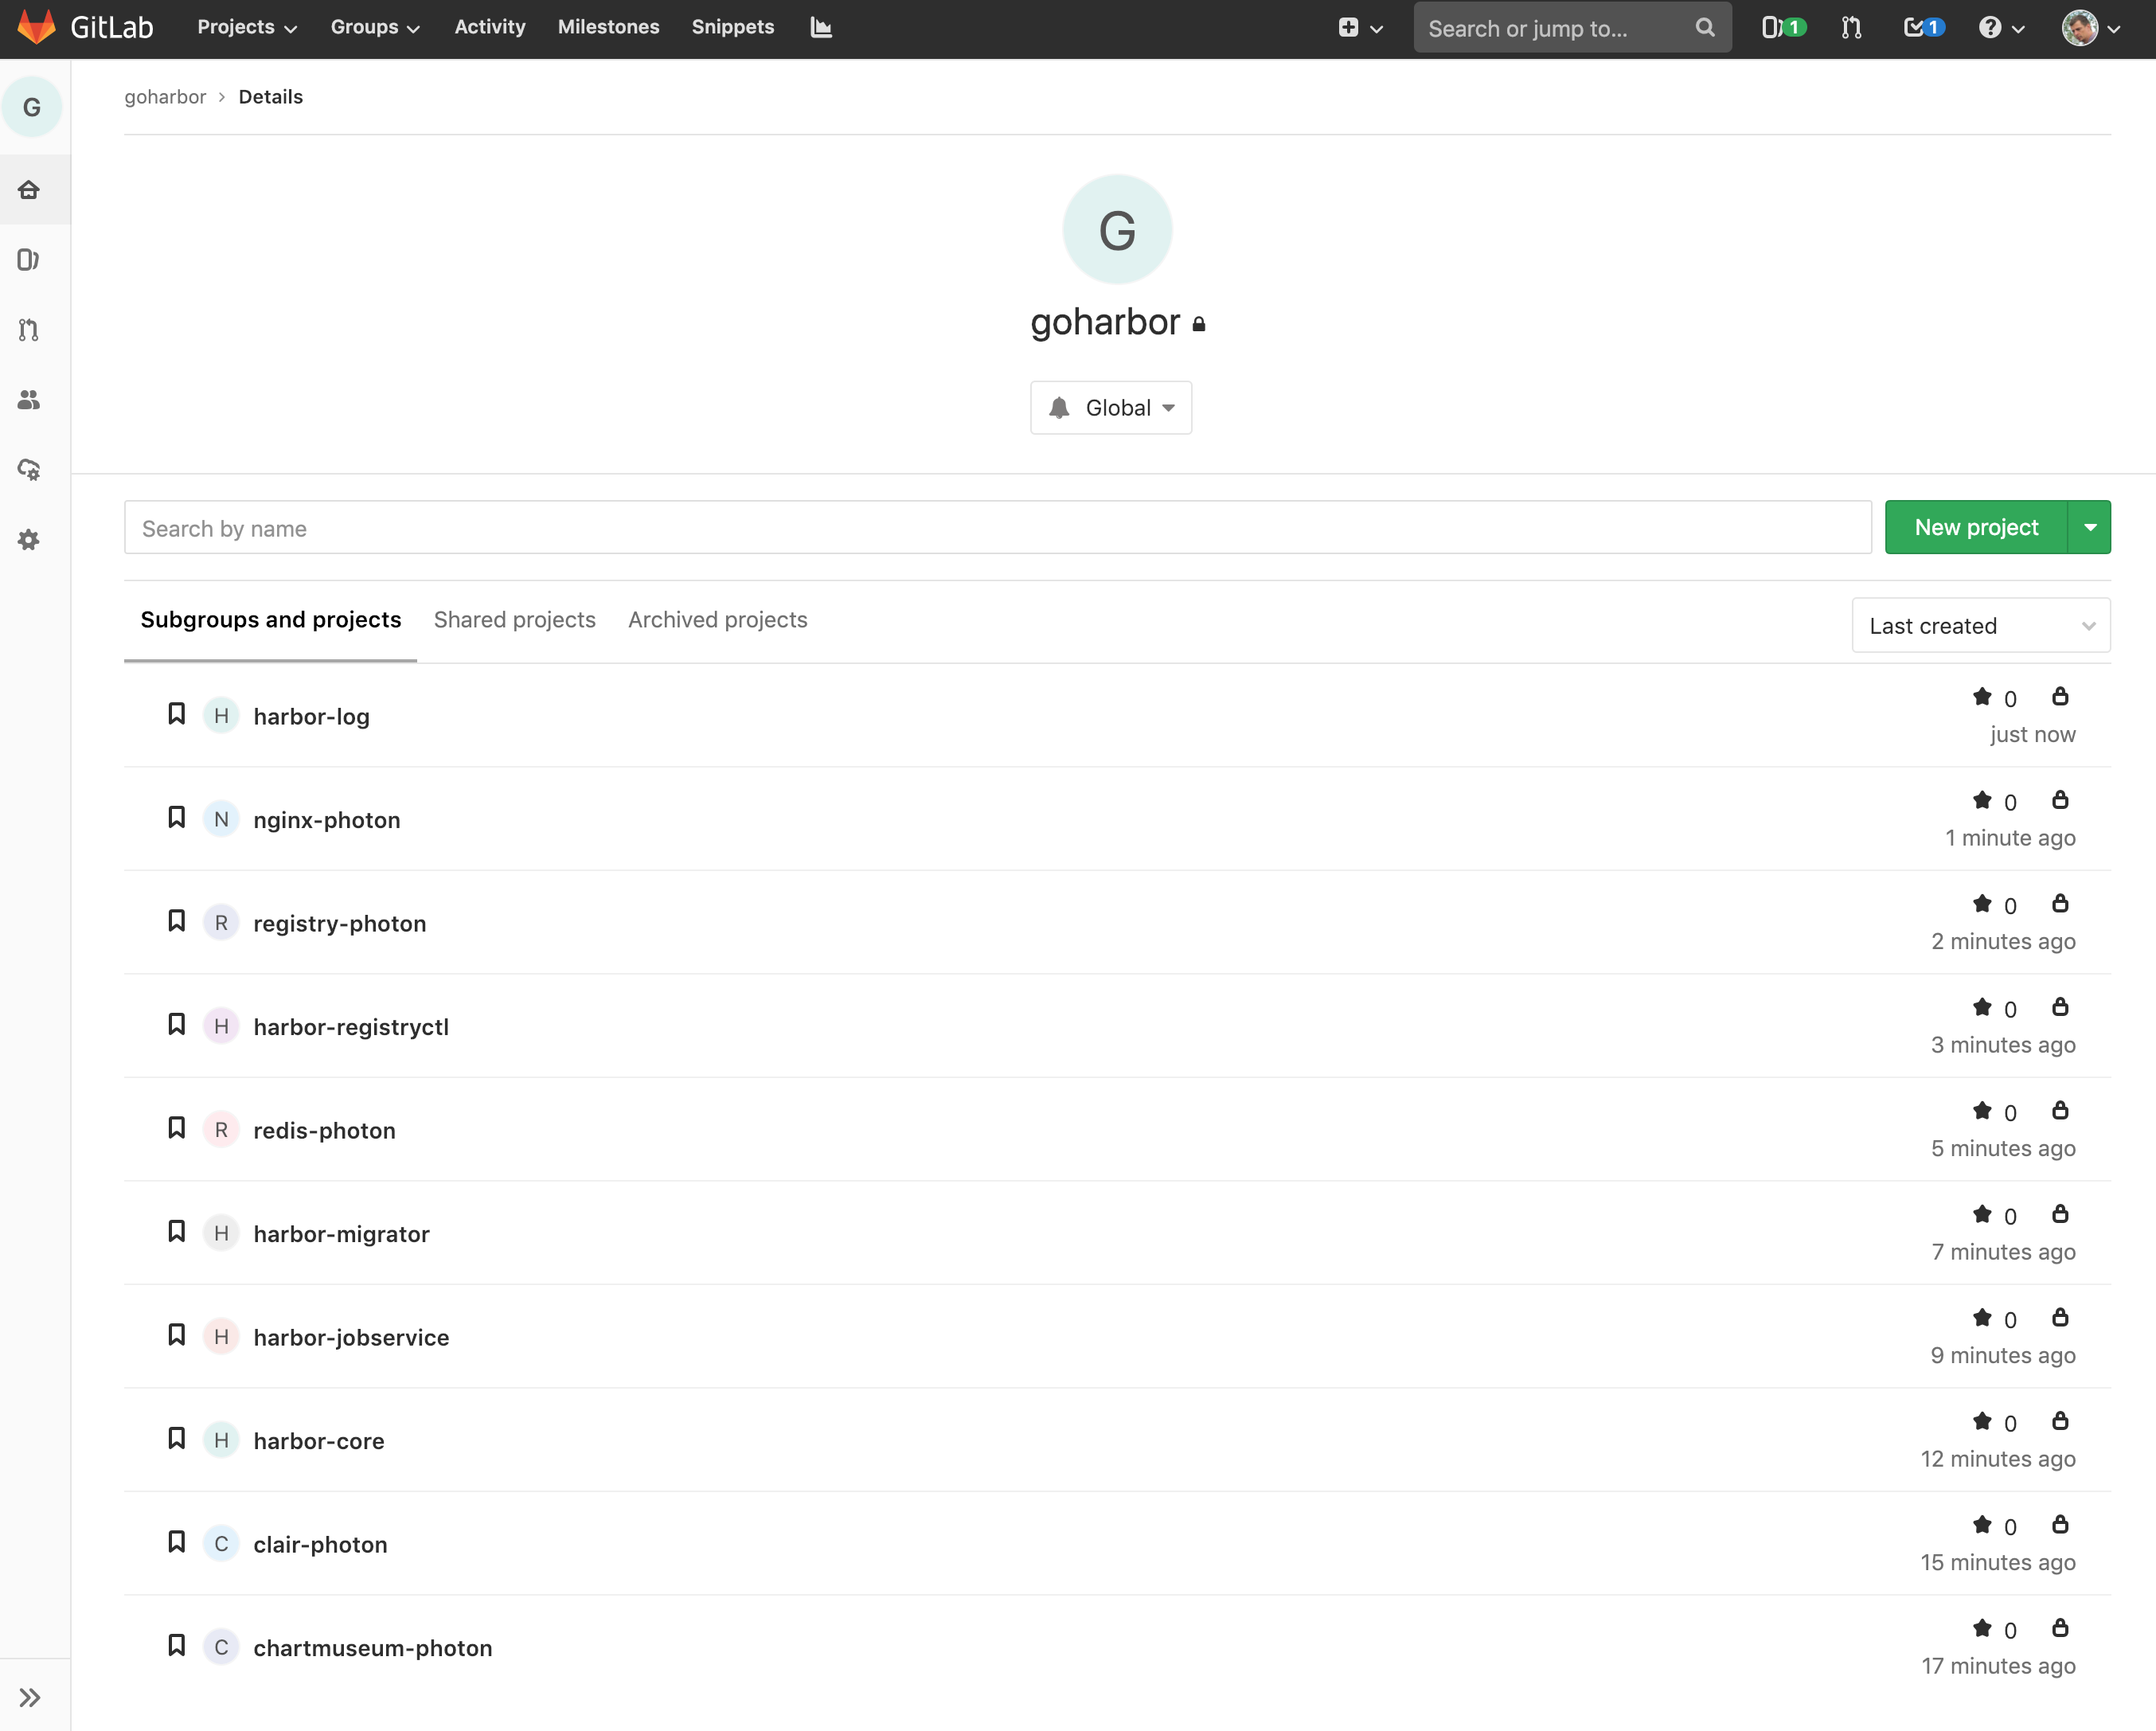2156x1731 pixels.
Task: Open the issues icon in top bar
Action: tap(1783, 28)
